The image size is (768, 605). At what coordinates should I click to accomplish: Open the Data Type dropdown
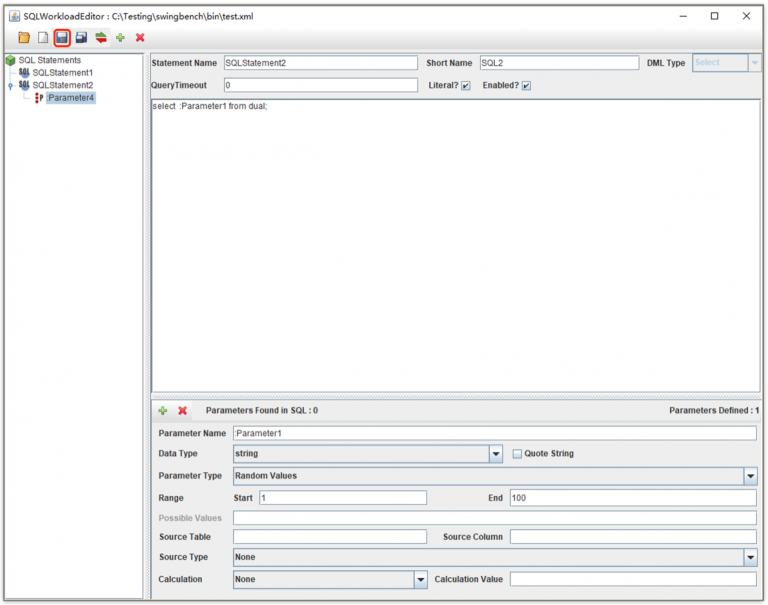pos(495,454)
